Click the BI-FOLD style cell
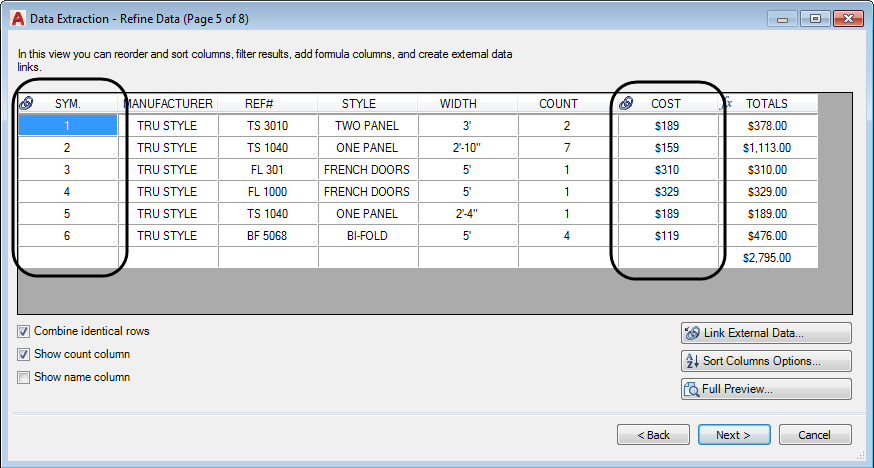The width and height of the screenshot is (874, 468). [x=368, y=236]
